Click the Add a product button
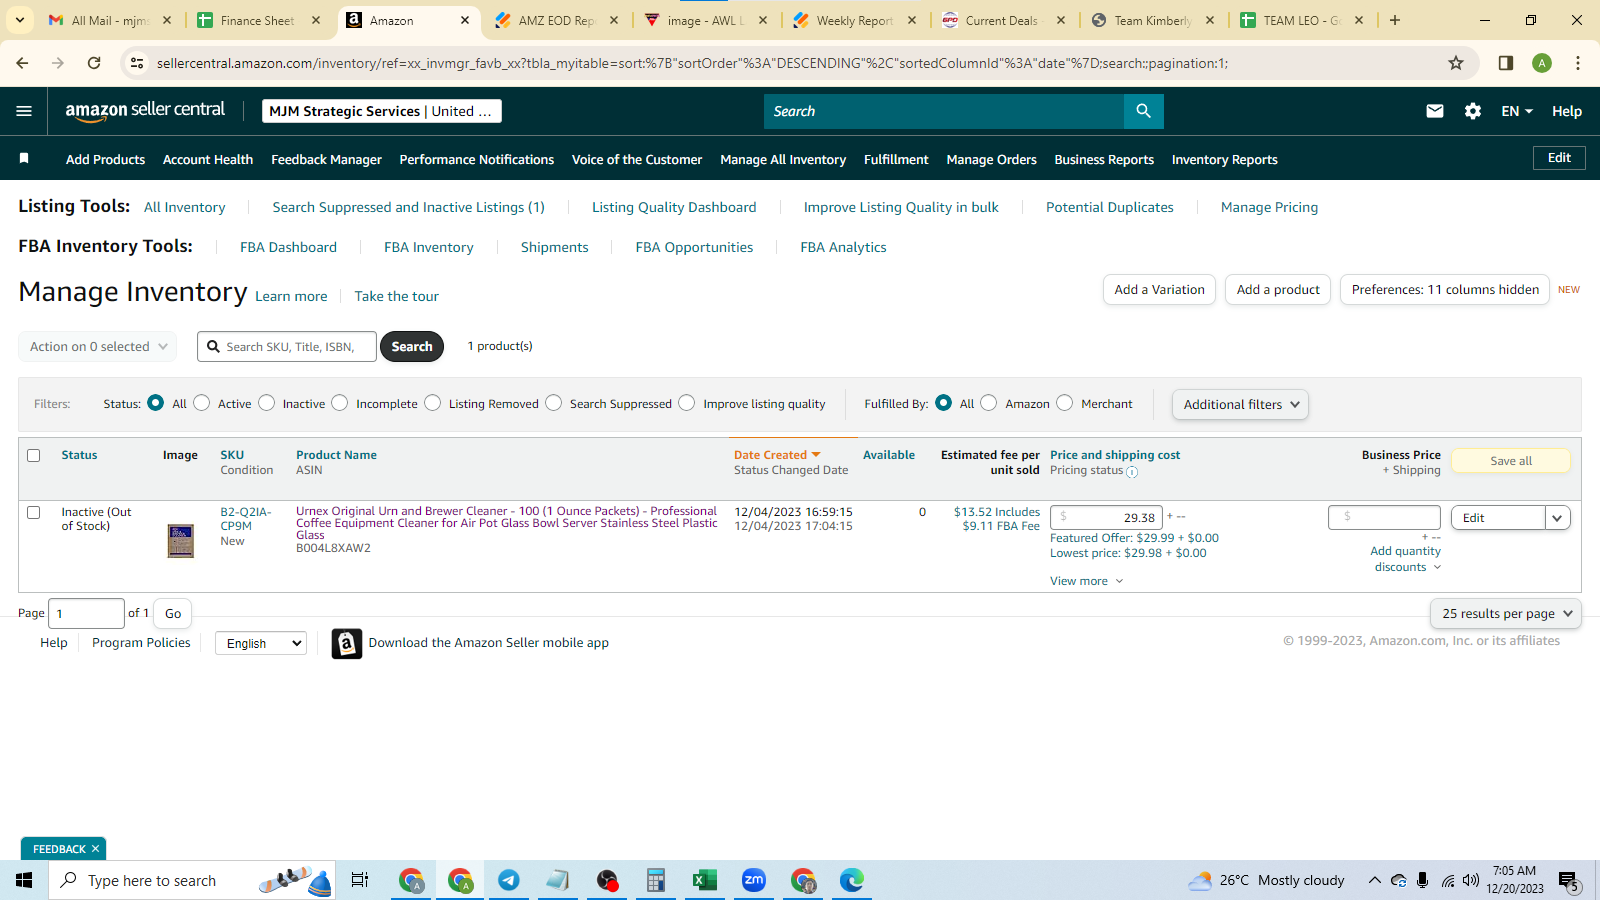The image size is (1600, 900). [x=1278, y=289]
